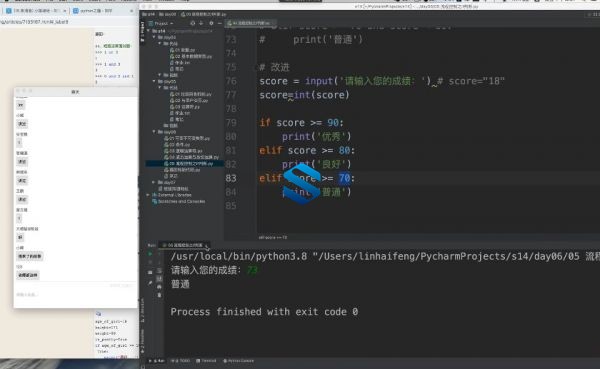Screen dimensions: 600x369
Task: Select Scratches and Consoles item
Action: click(x=179, y=201)
